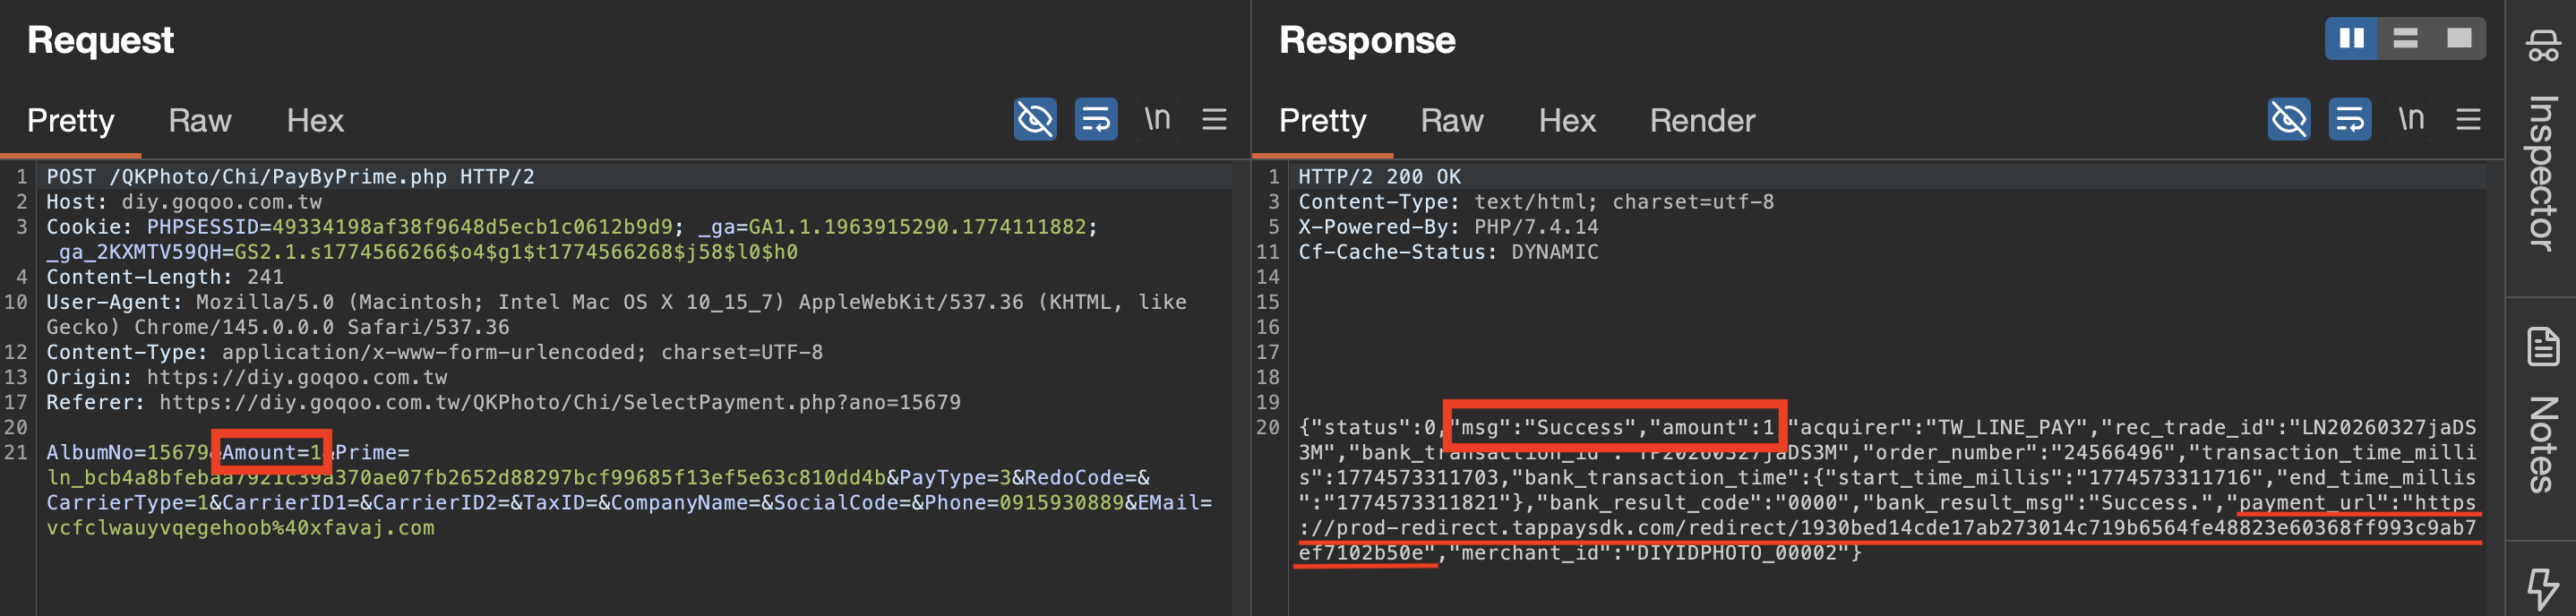Click response Content-Type text/html header
The image size is (2576, 616).
tap(1536, 202)
